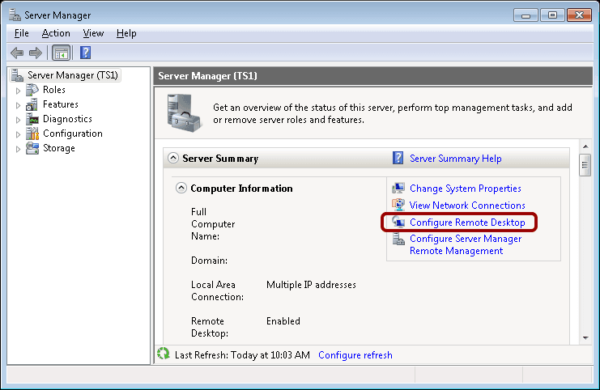Select the Configuration tree item label
Screen dimensions: 600x390
pyautogui.click(x=73, y=134)
